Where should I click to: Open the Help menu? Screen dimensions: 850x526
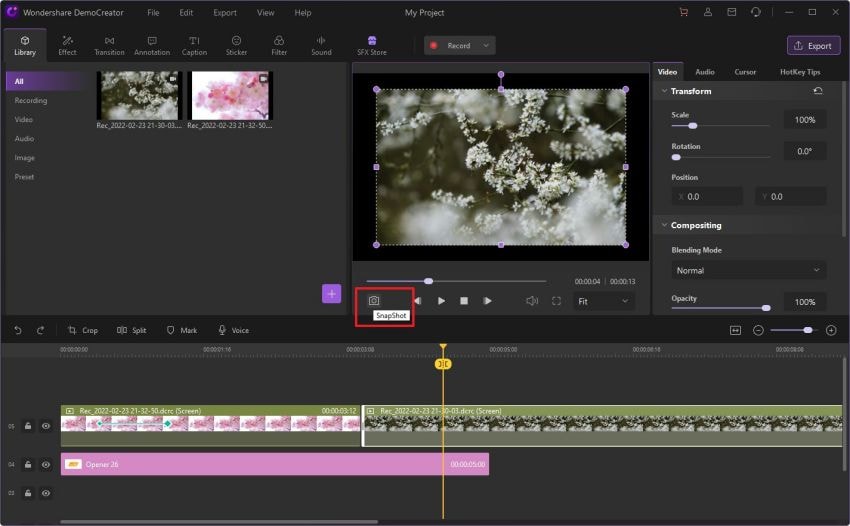[x=303, y=12]
